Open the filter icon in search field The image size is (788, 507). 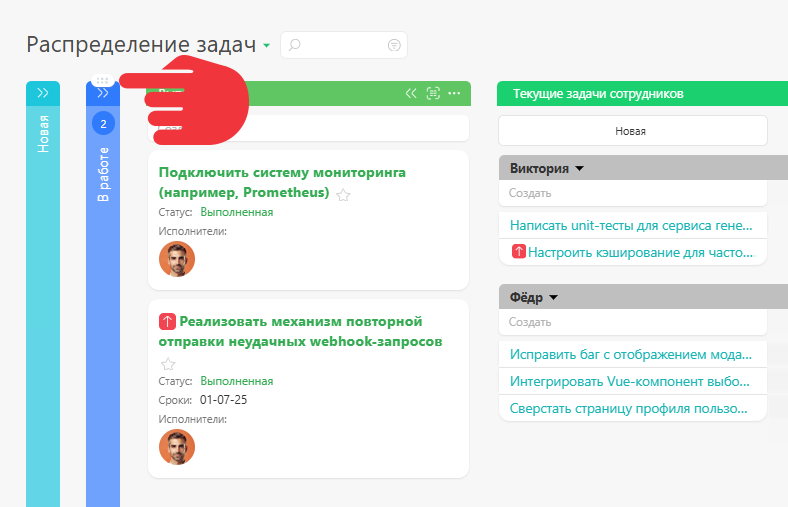394,45
